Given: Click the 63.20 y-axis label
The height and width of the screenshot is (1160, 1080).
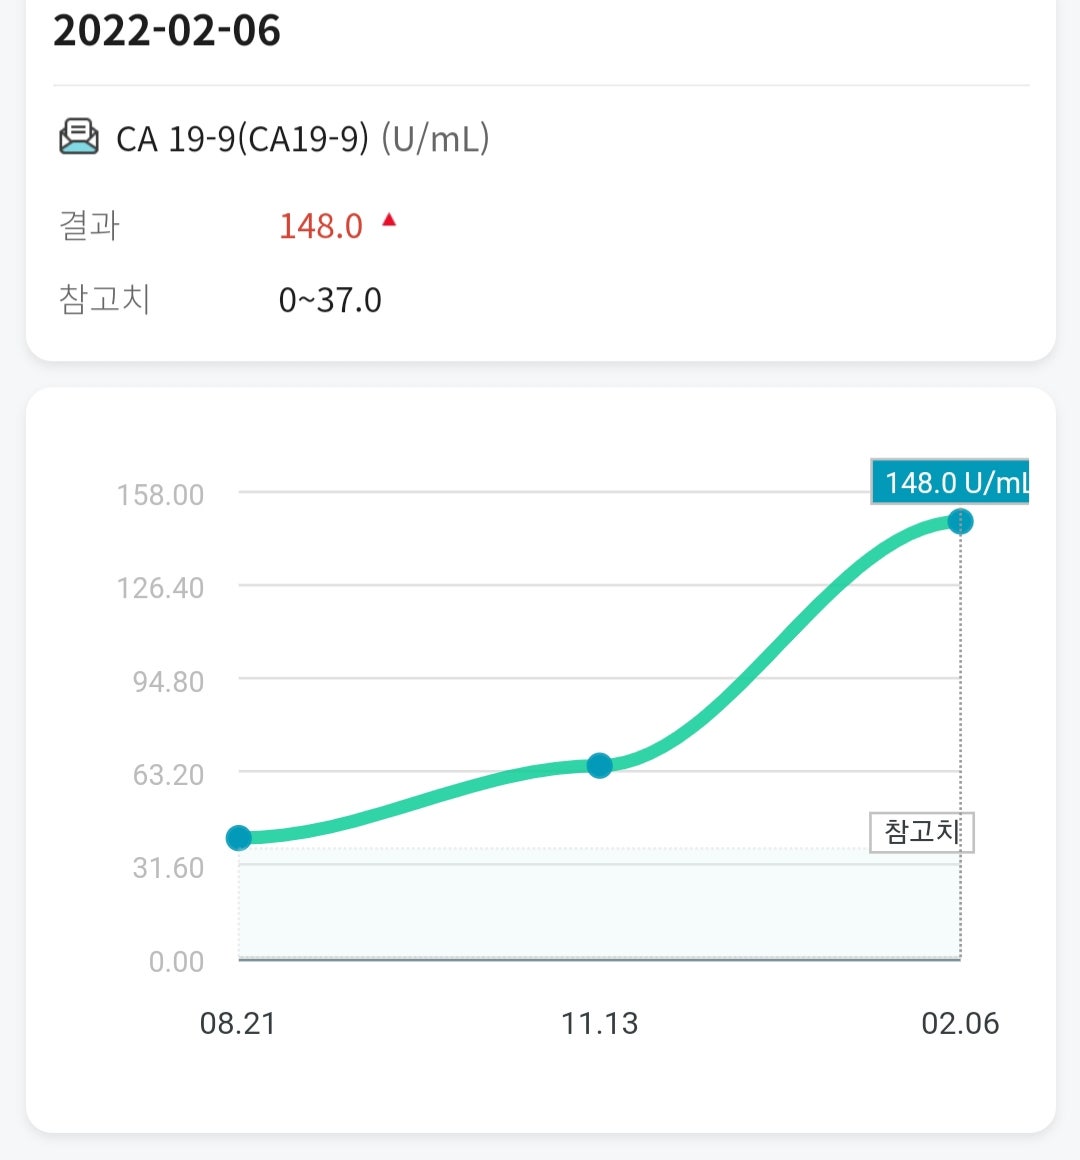Looking at the screenshot, I should 169,775.
